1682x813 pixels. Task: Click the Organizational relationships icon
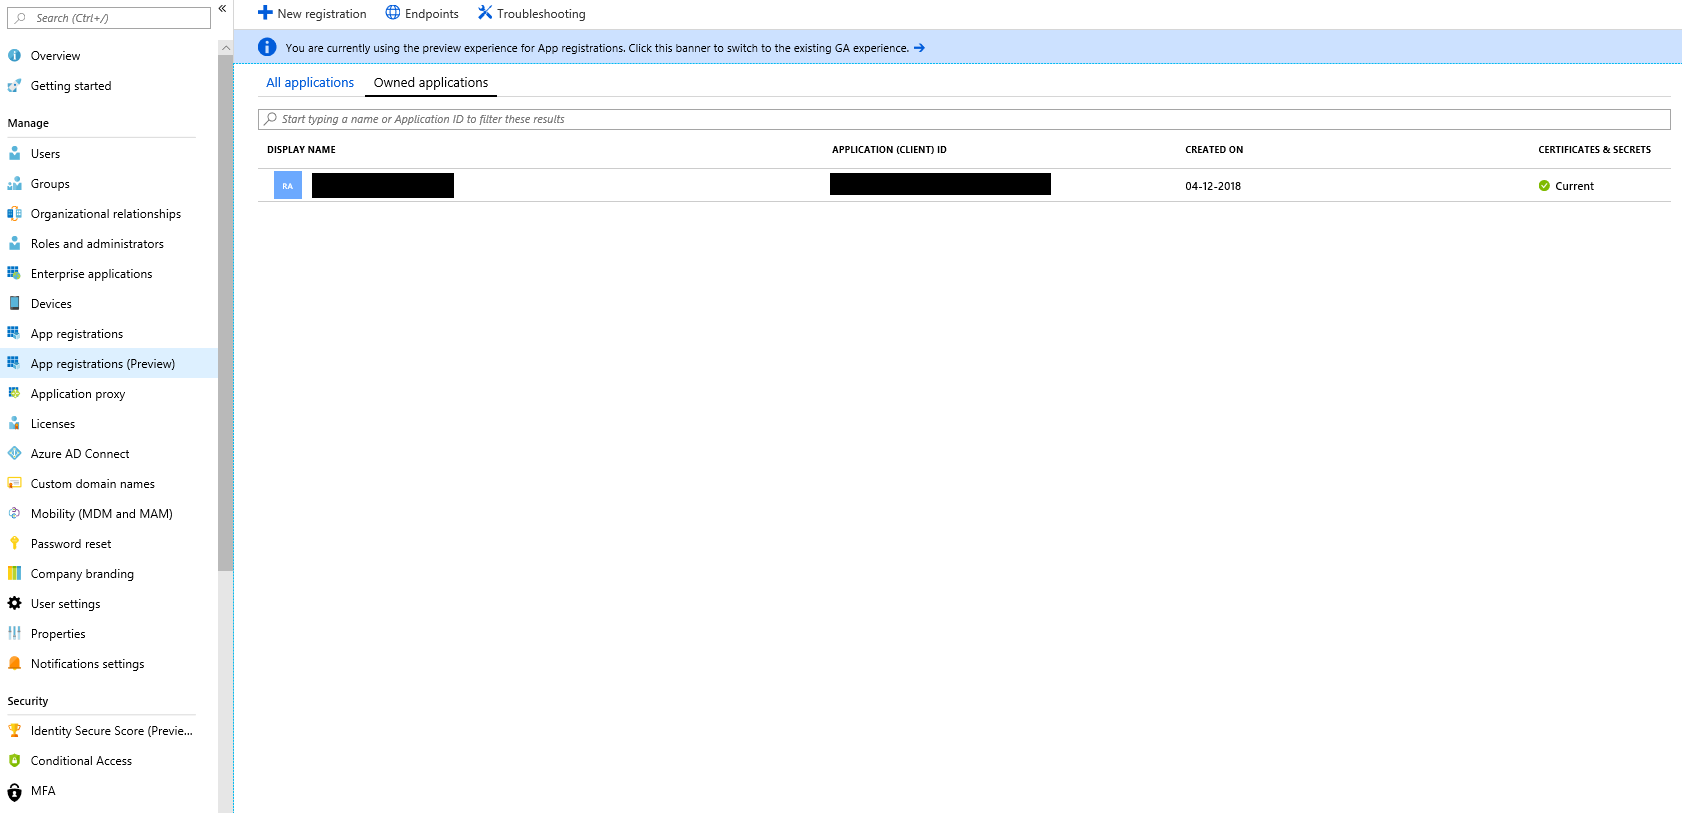coord(14,214)
